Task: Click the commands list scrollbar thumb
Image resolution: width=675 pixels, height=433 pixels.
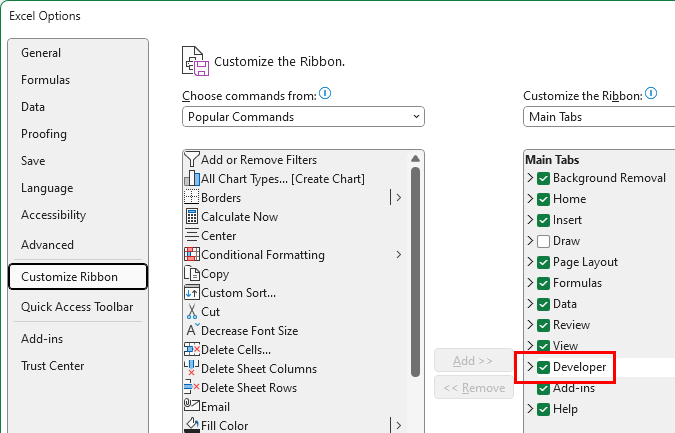Action: (x=415, y=272)
